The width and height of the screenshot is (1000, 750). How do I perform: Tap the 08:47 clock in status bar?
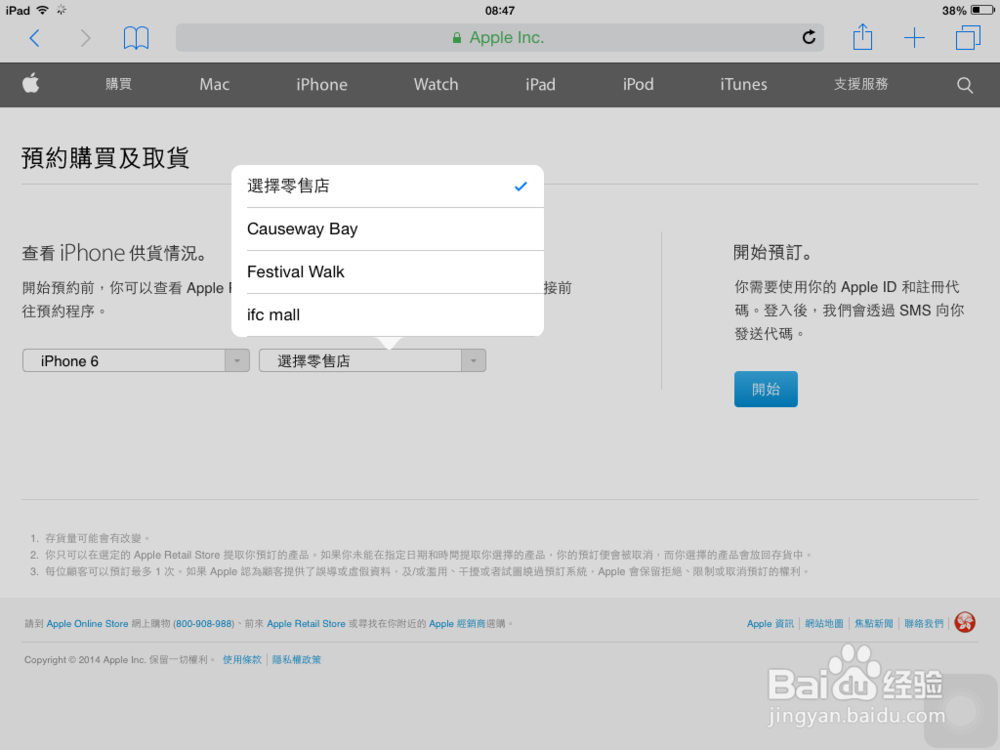pos(499,10)
